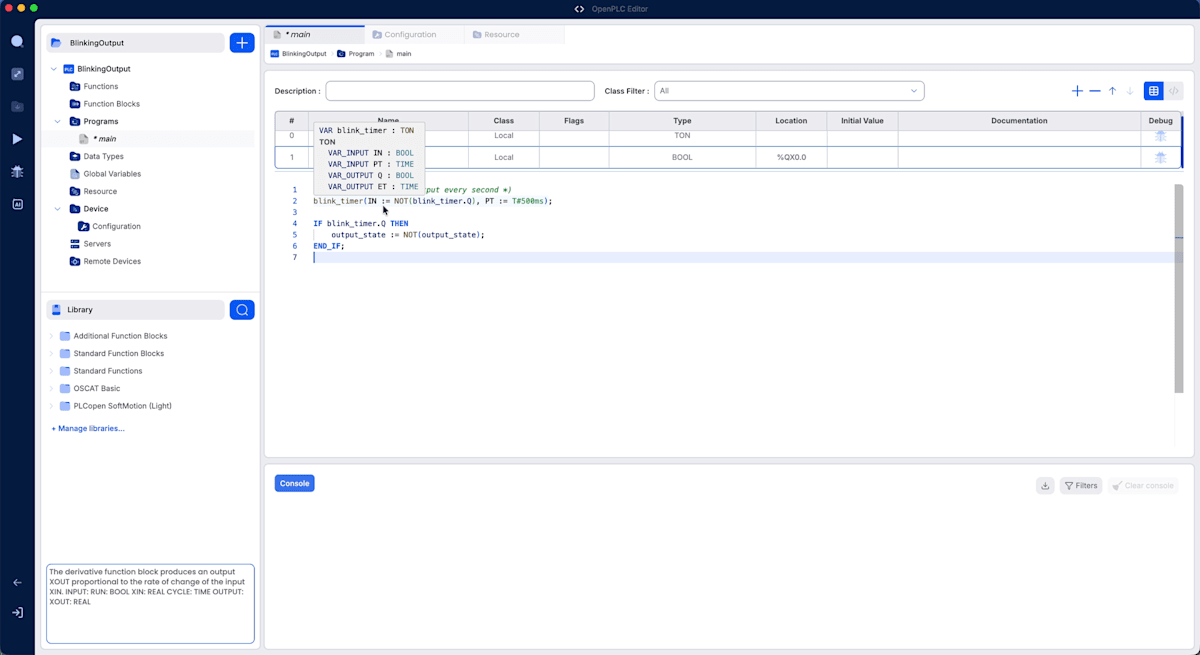This screenshot has width=1200, height=655.
Task: Click the back arrow icon in sidebar
Action: click(17, 582)
